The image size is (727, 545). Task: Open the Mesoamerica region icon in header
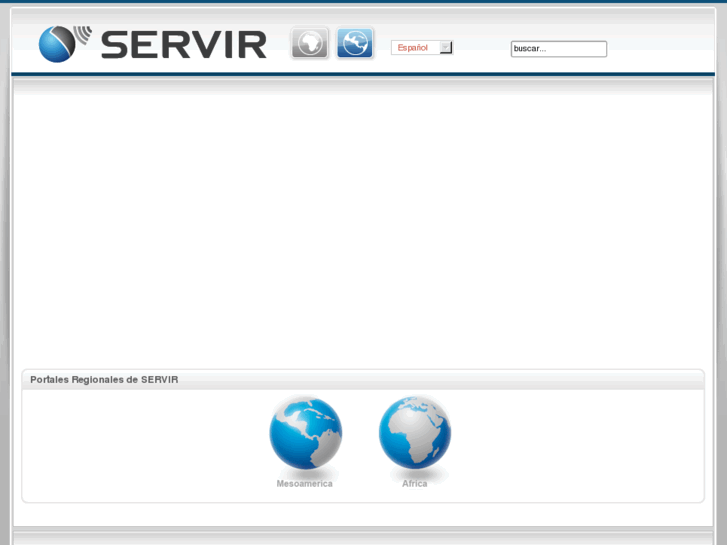[355, 43]
